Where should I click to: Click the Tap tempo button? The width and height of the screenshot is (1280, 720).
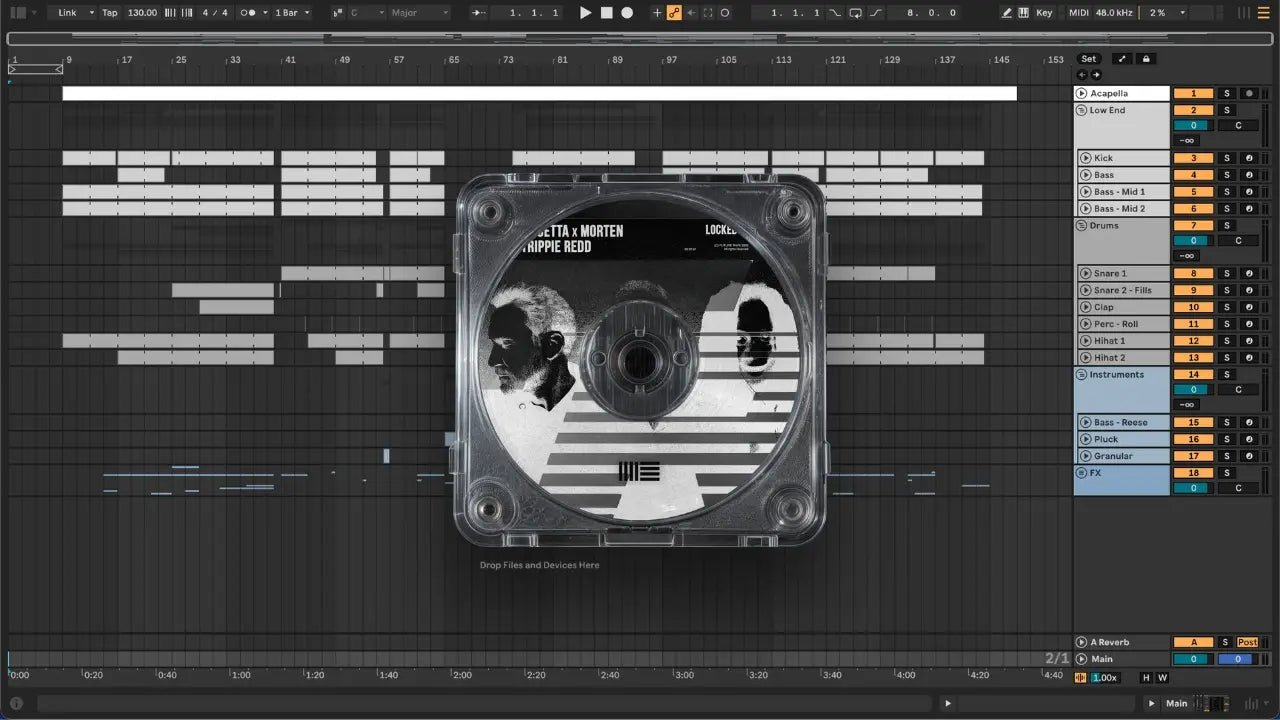click(x=110, y=13)
